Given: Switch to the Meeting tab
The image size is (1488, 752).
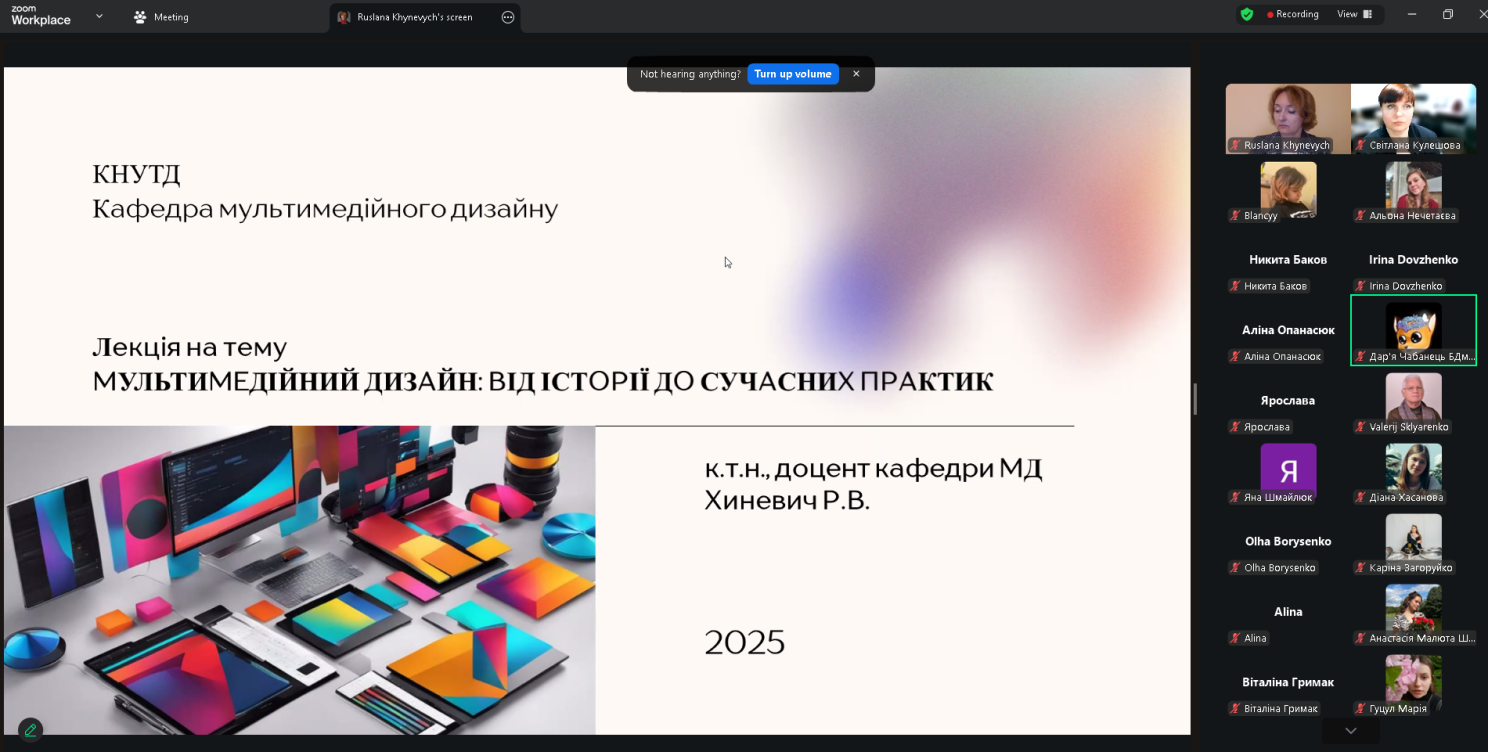Looking at the screenshot, I should coord(161,17).
